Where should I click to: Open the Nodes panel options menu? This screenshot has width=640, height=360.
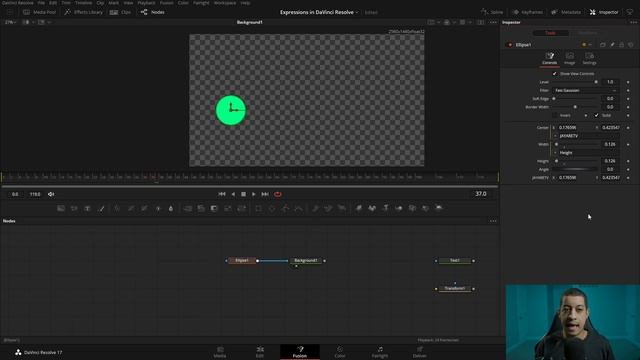point(493,221)
